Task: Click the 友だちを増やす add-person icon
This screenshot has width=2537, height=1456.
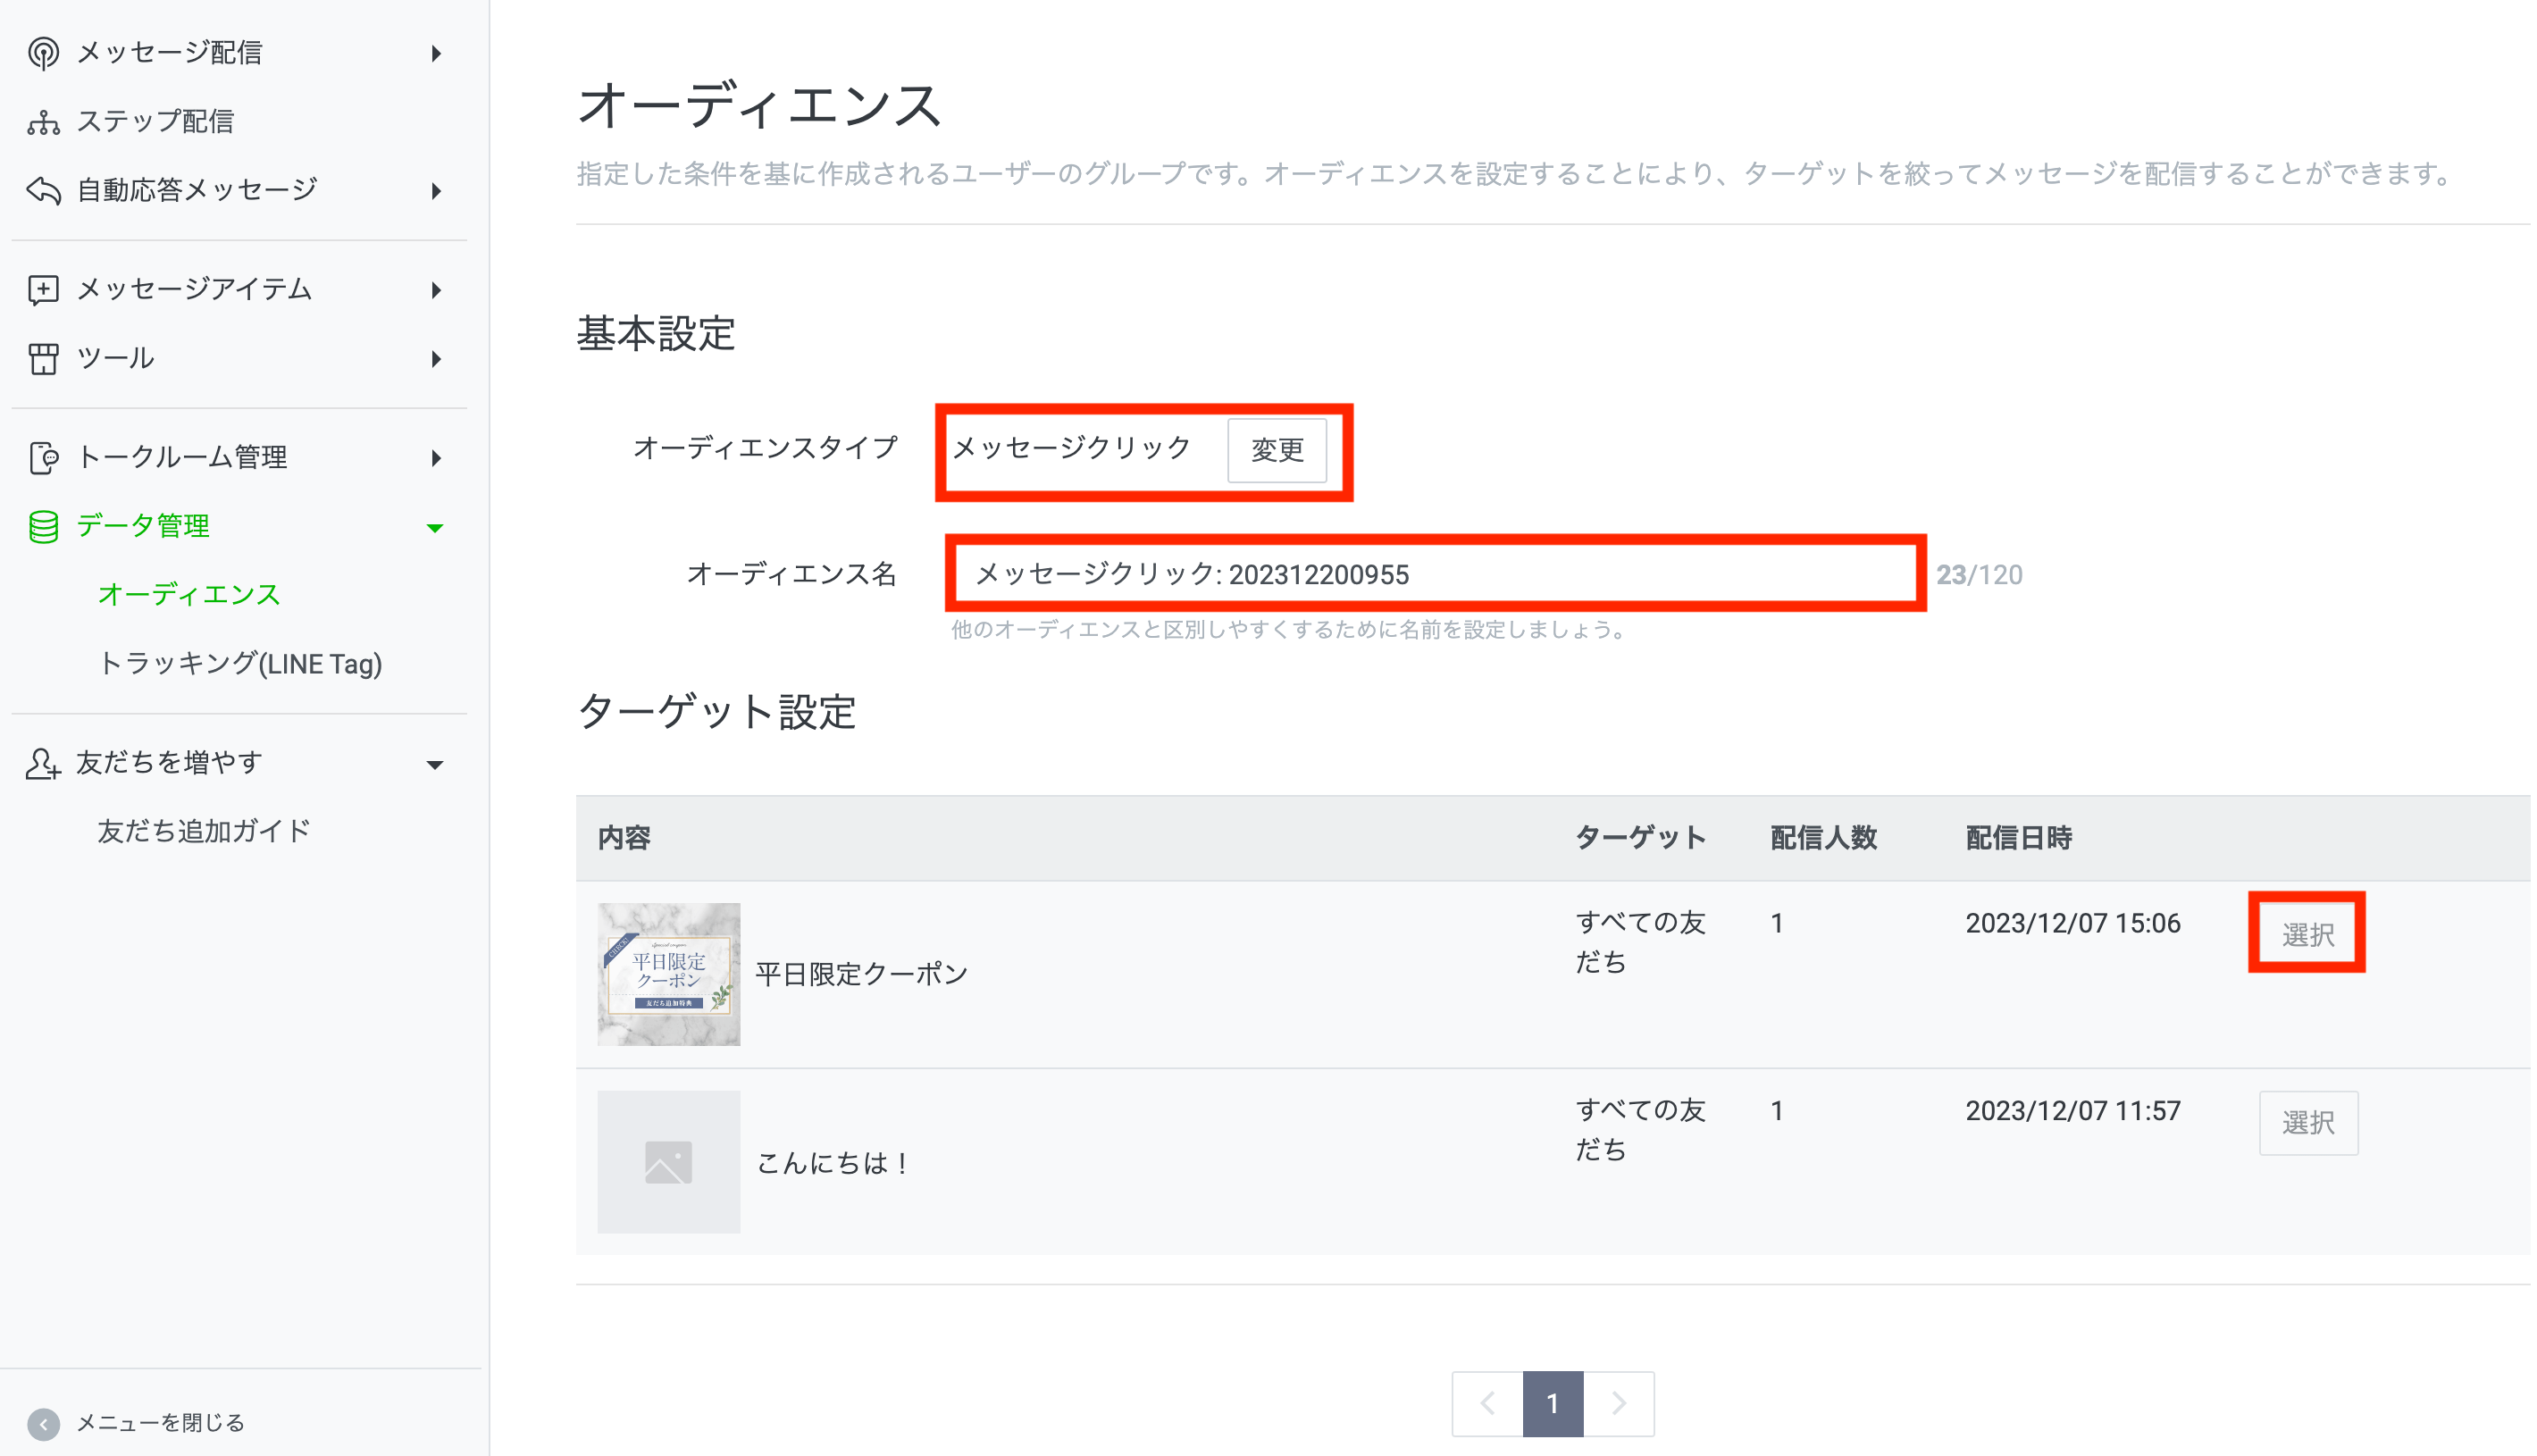Action: [x=43, y=764]
